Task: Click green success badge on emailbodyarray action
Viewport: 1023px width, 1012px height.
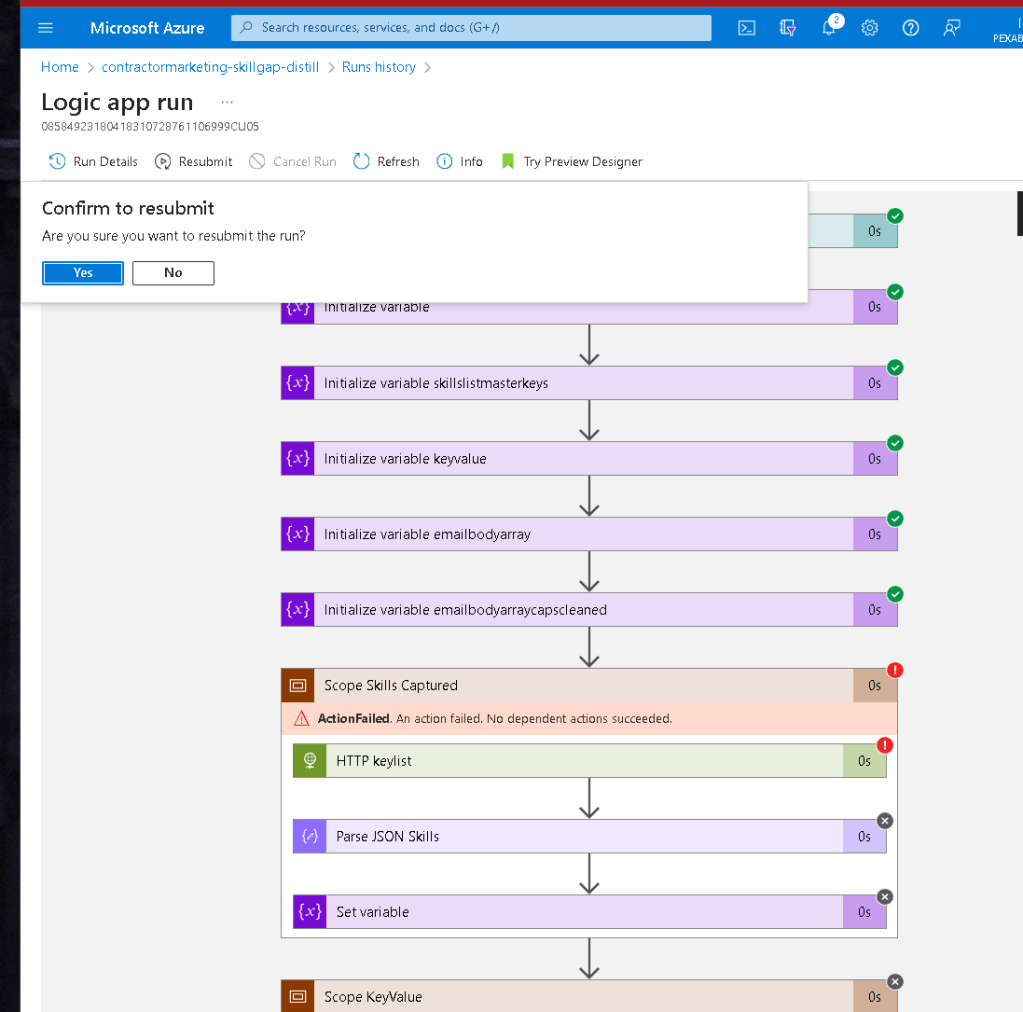Action: [x=895, y=519]
